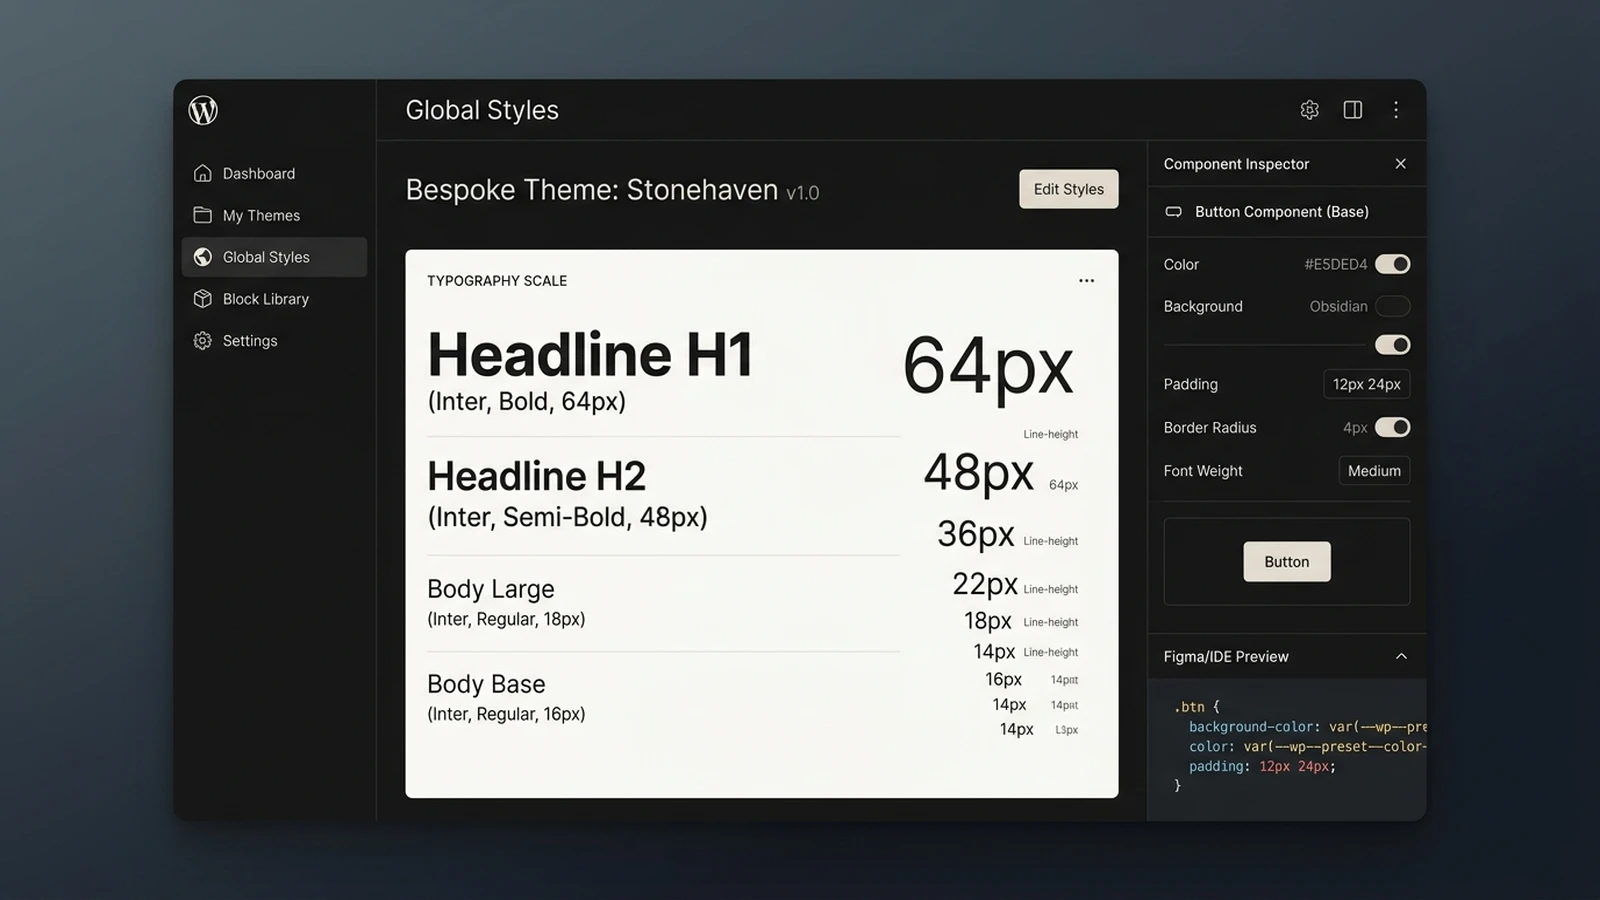Open settings gear in top bar
Image resolution: width=1600 pixels, height=900 pixels.
point(1309,110)
